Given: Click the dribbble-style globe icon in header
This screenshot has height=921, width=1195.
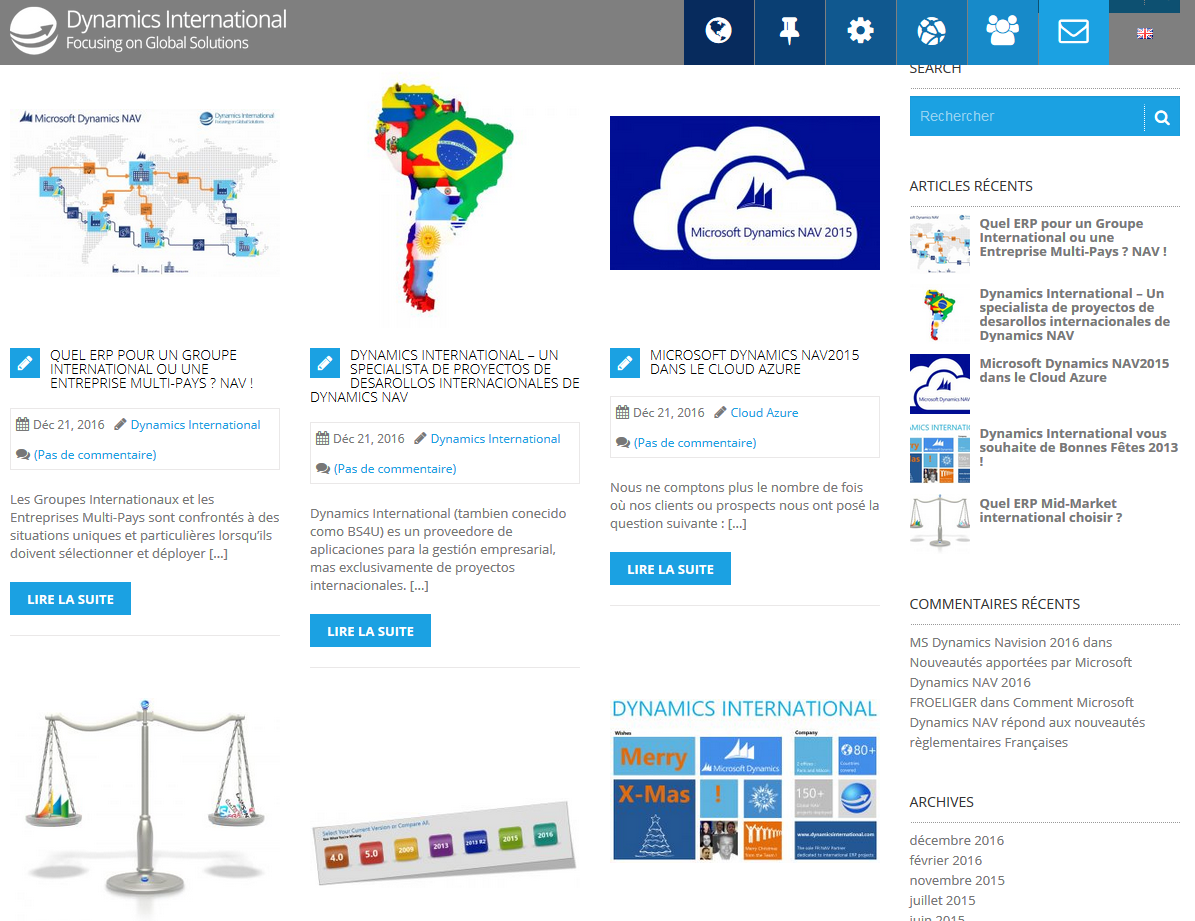Looking at the screenshot, I should [931, 32].
